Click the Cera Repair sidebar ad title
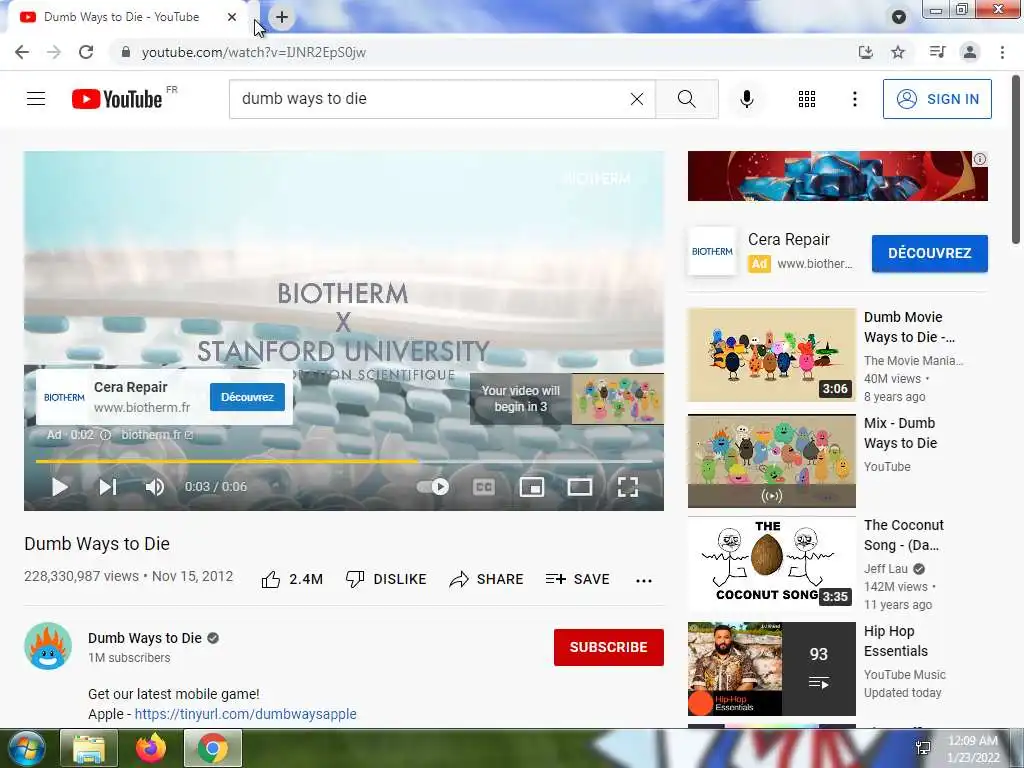1024x768 pixels. [x=788, y=240]
